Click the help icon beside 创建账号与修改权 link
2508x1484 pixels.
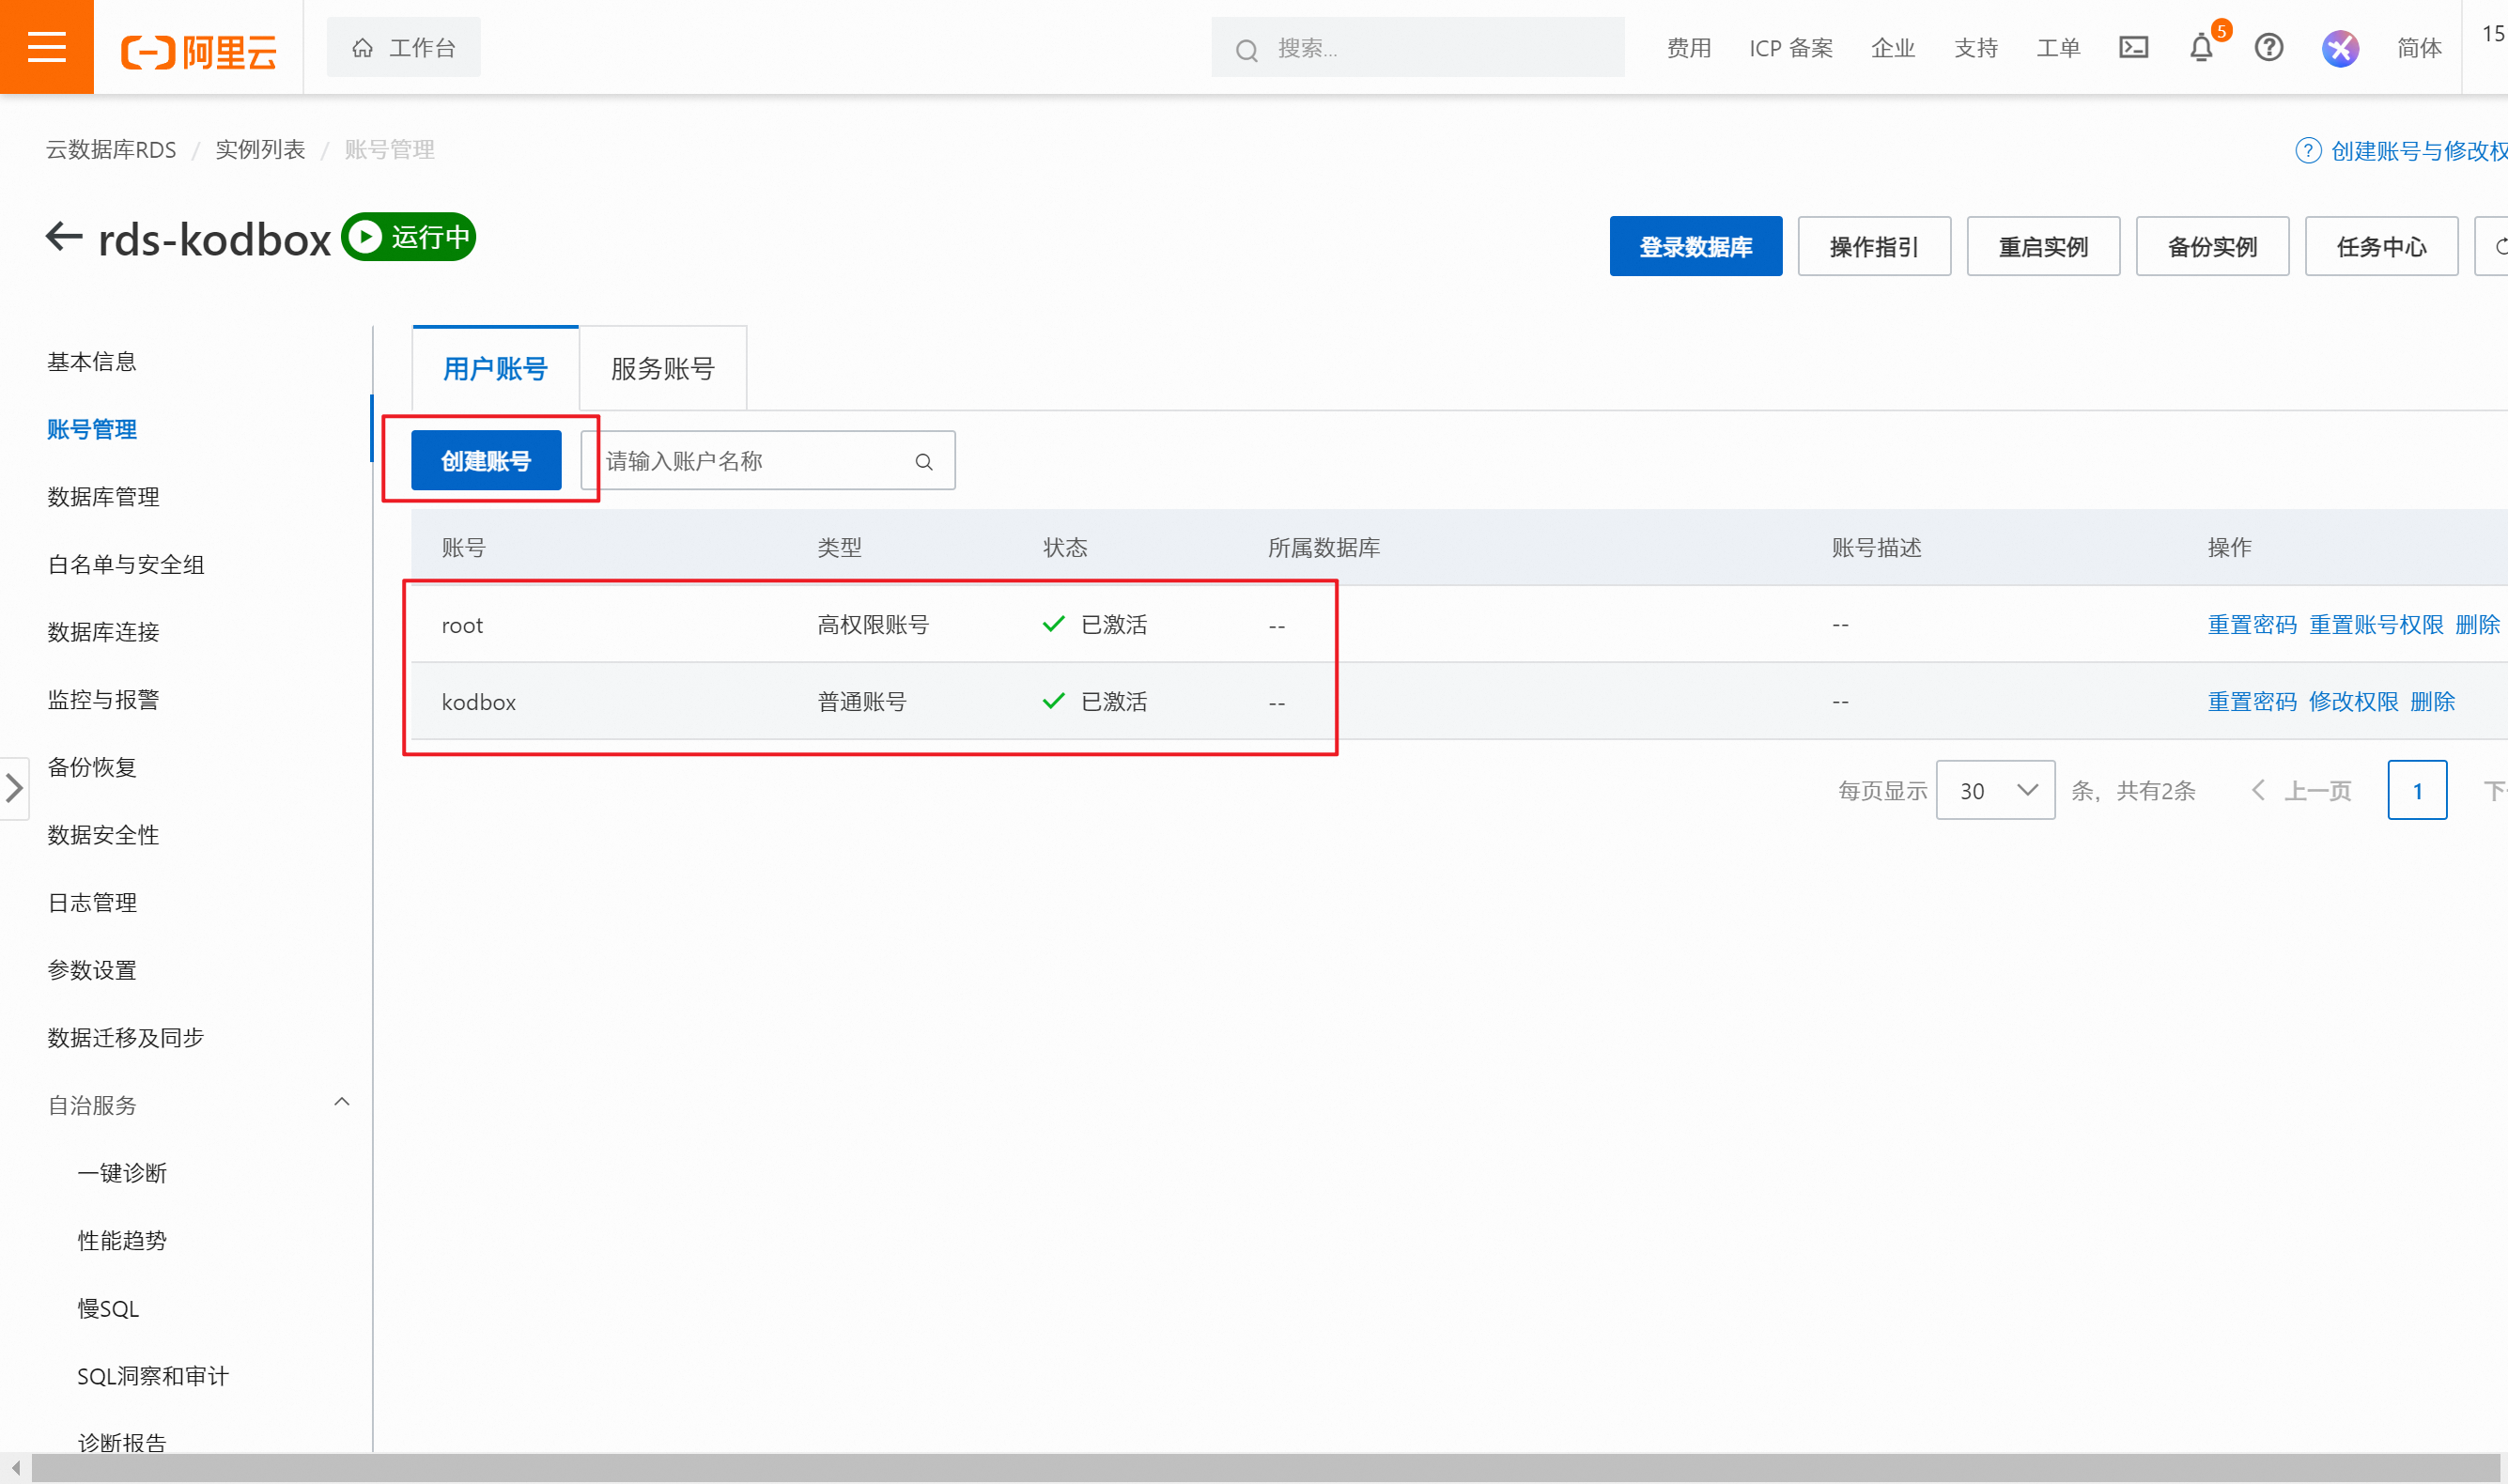click(x=2308, y=150)
